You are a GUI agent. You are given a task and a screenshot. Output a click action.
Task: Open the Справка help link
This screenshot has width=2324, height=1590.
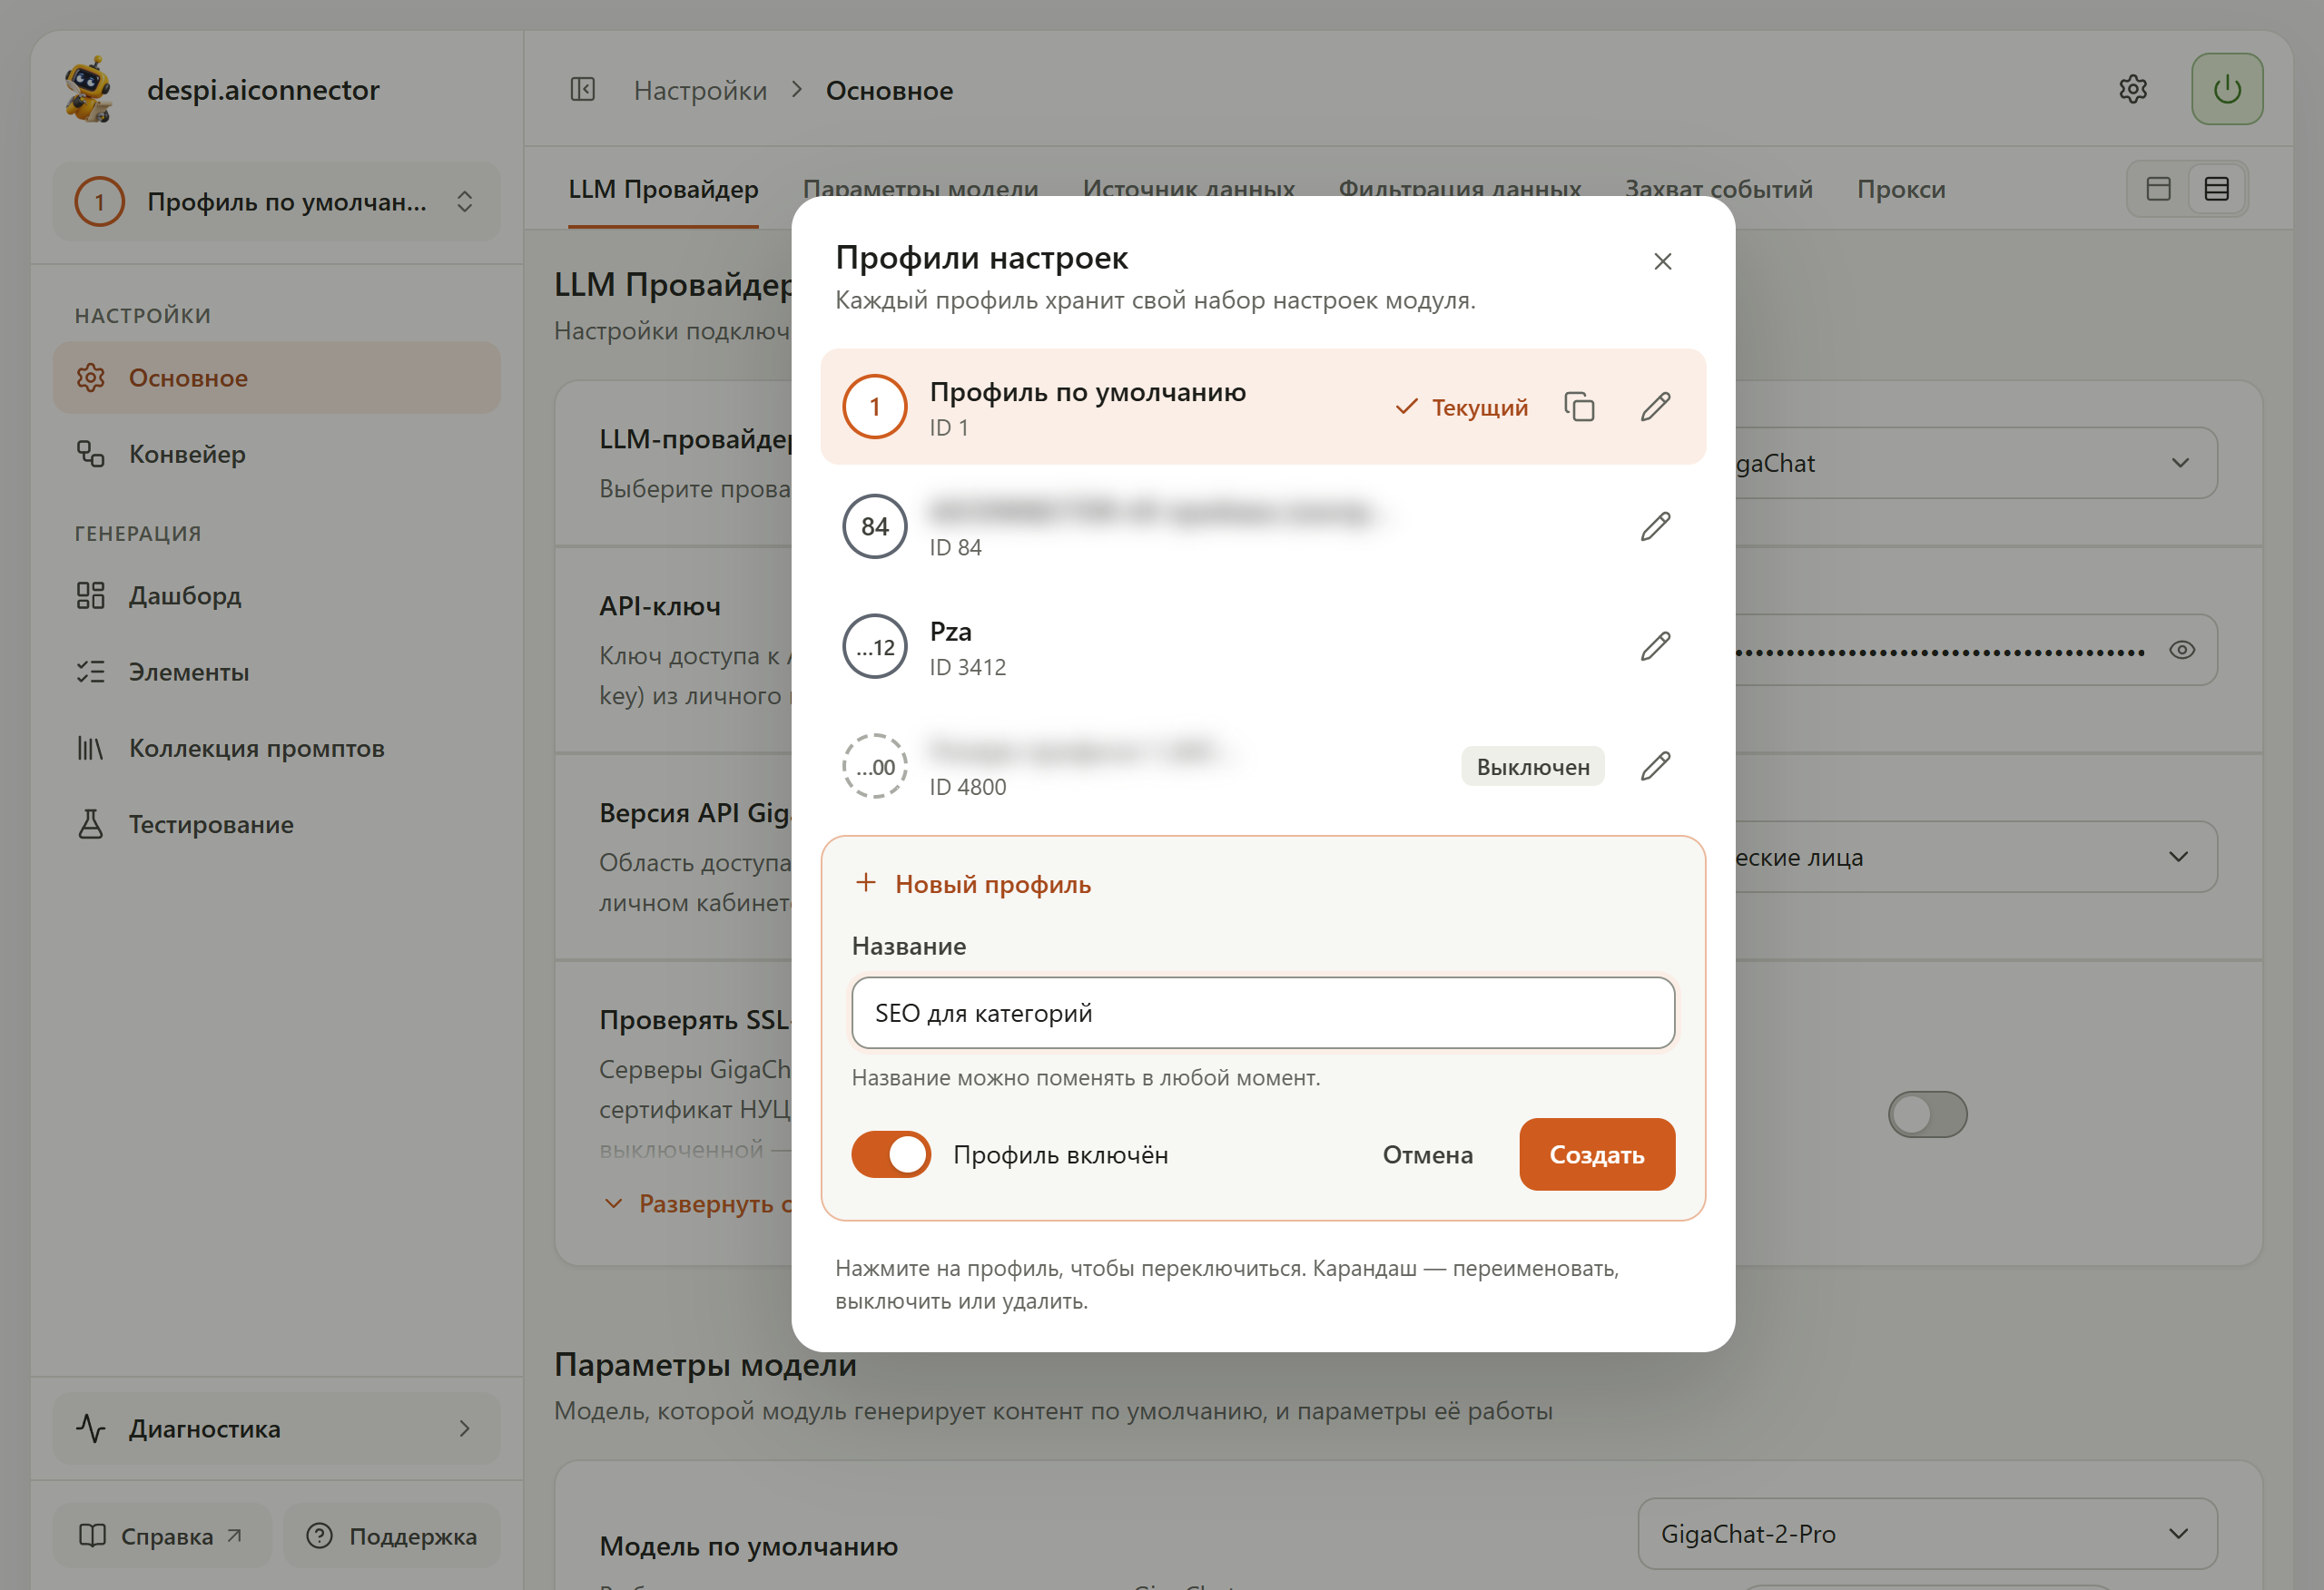[161, 1536]
